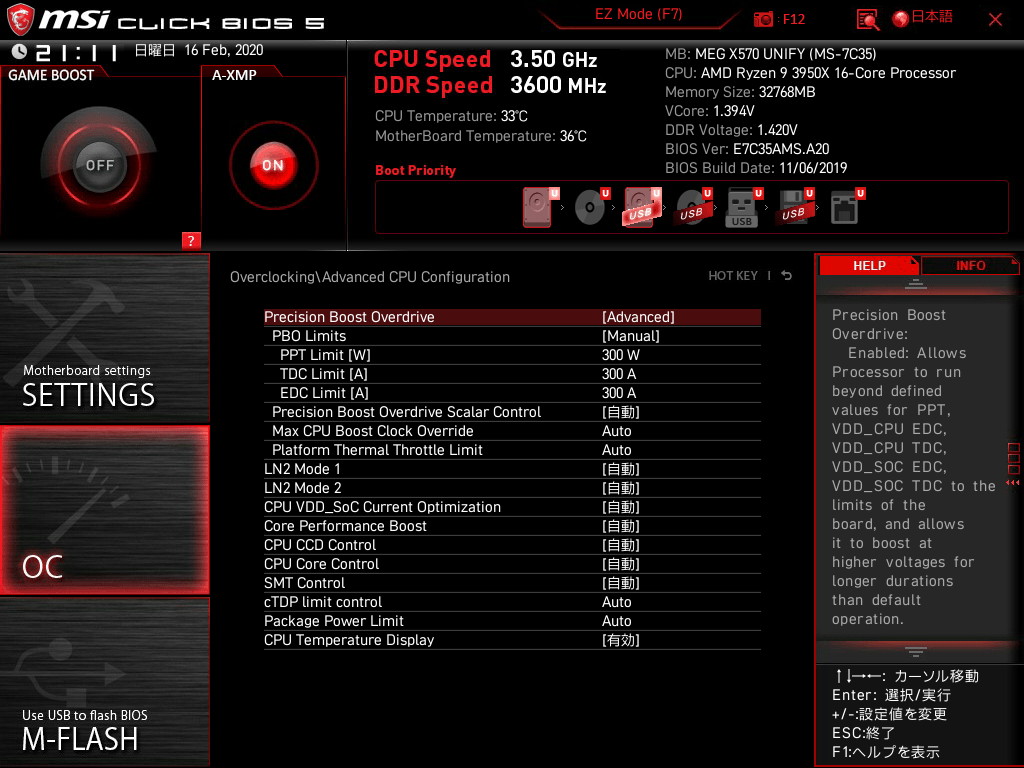Click the clock icon beside the time

tap(19, 52)
